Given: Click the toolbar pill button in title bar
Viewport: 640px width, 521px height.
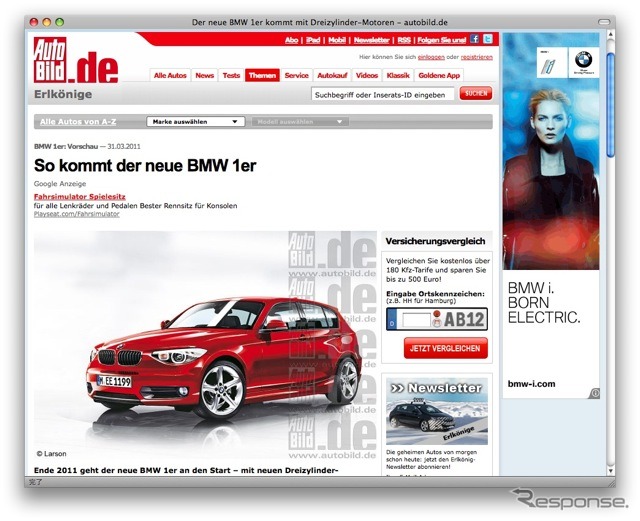Looking at the screenshot, I should tap(604, 22).
